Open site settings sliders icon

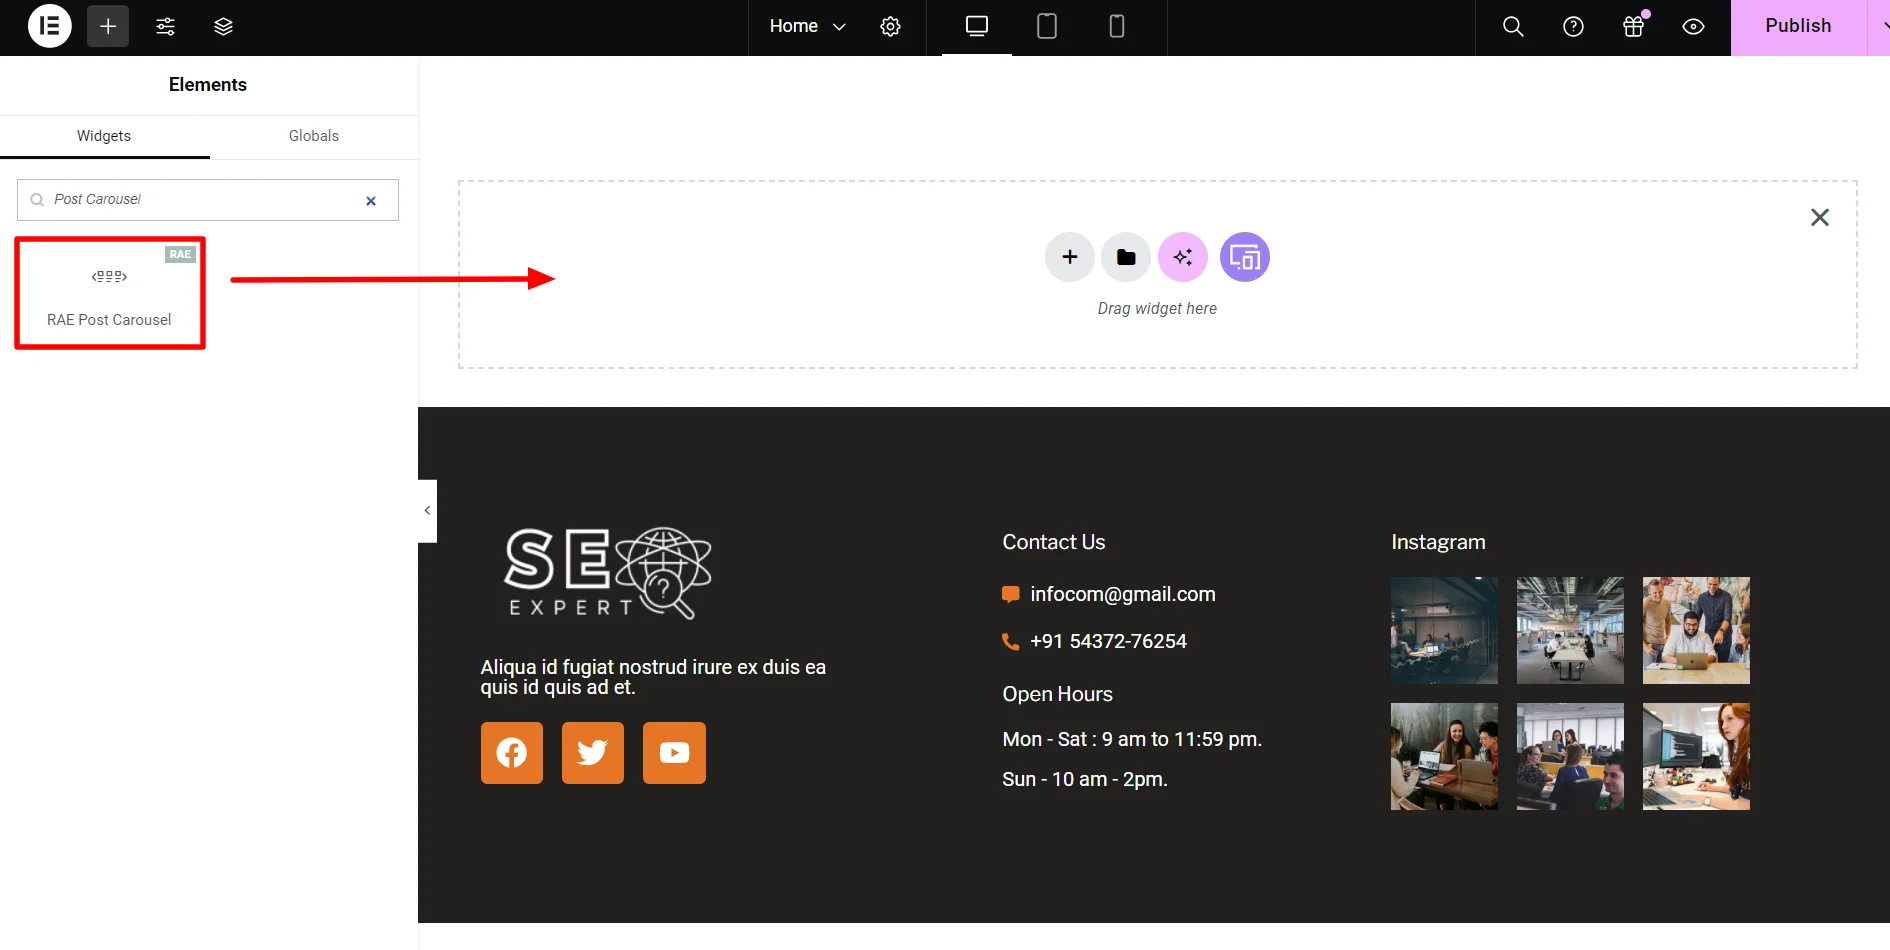pos(166,26)
